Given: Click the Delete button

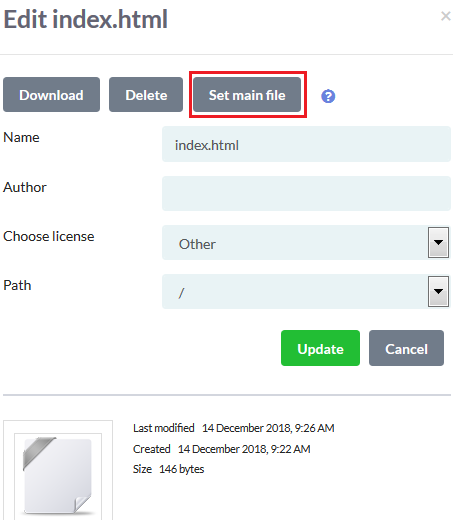Looking at the screenshot, I should click(x=146, y=95).
